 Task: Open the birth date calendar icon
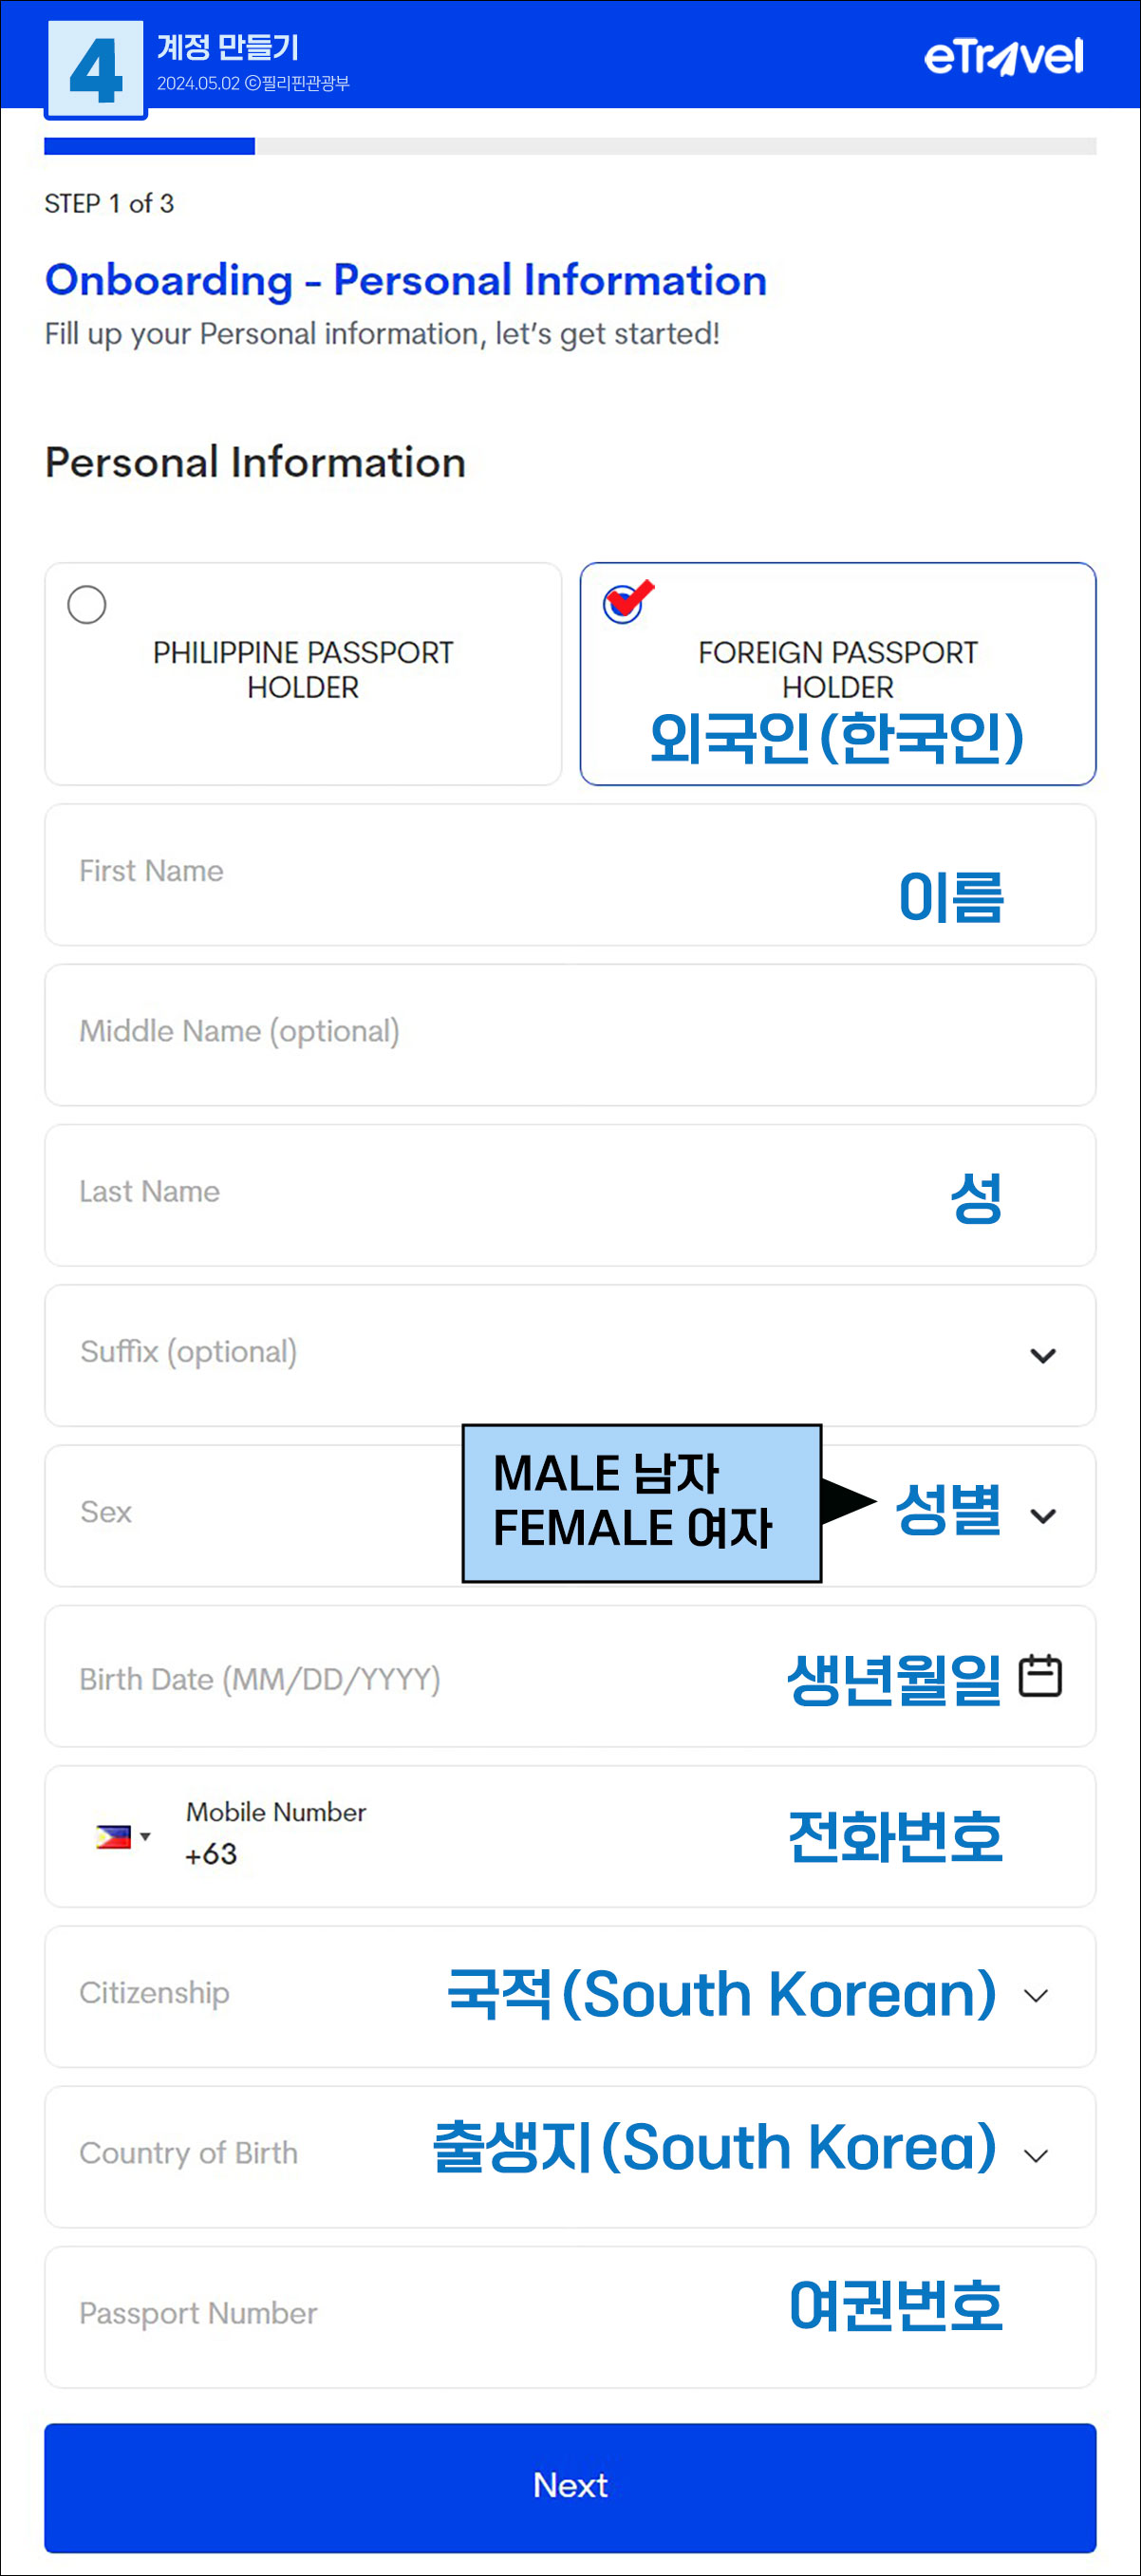1040,1676
